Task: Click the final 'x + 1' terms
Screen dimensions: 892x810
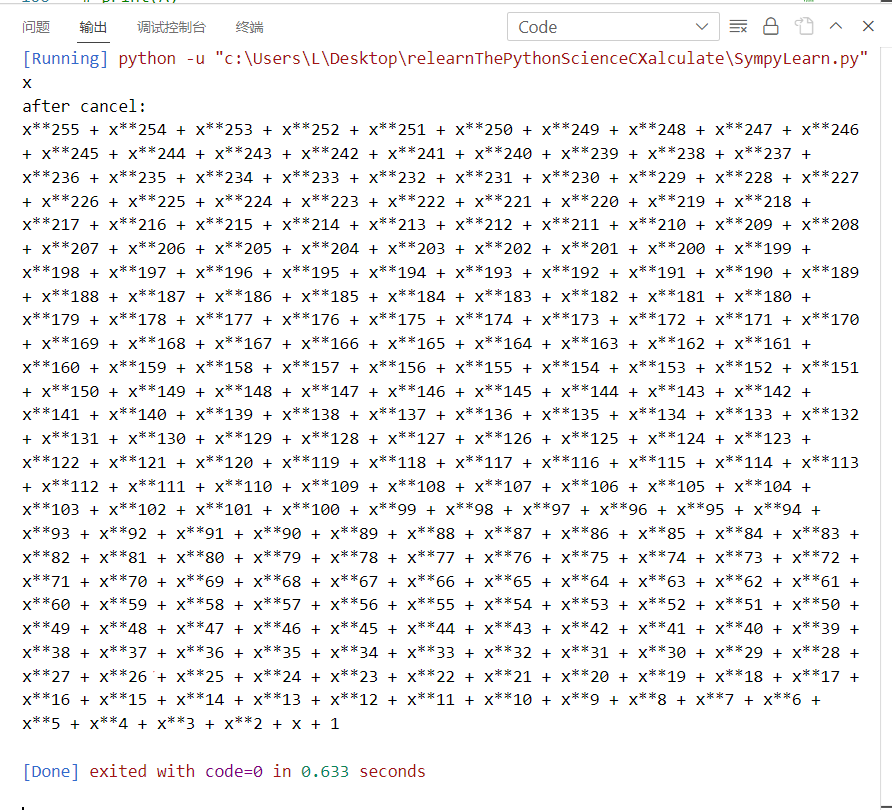Action: point(315,724)
